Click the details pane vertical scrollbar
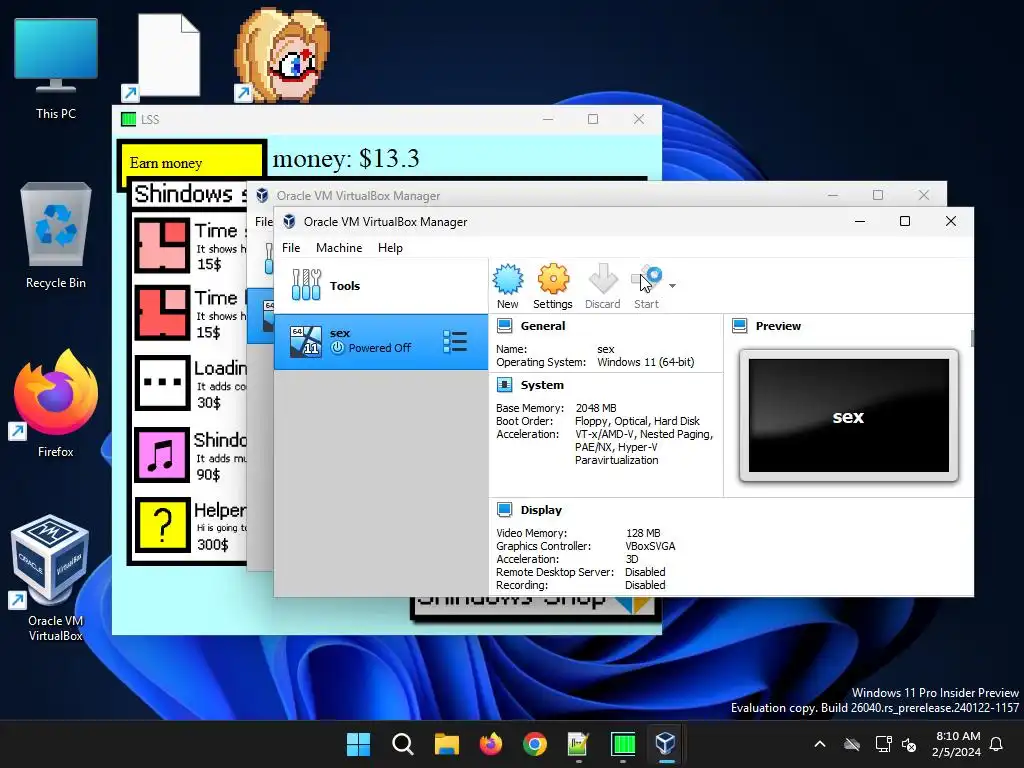 (x=972, y=338)
